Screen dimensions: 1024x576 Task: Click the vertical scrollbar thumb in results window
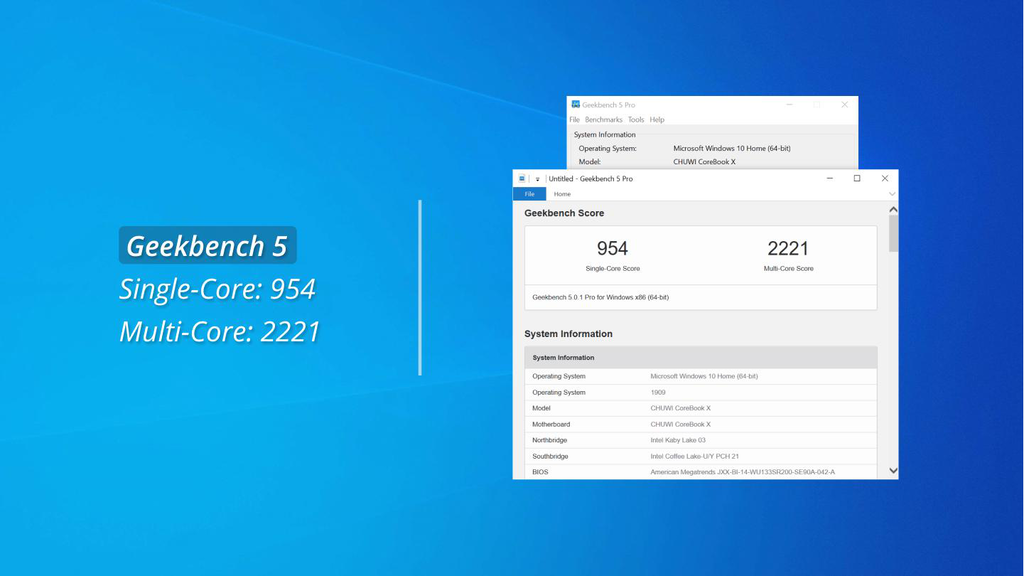tap(893, 233)
